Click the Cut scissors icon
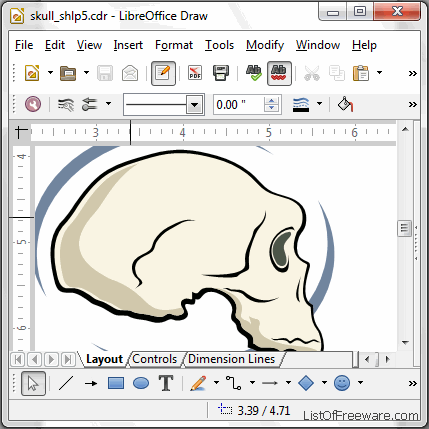This screenshot has height=429, width=429. click(x=312, y=73)
